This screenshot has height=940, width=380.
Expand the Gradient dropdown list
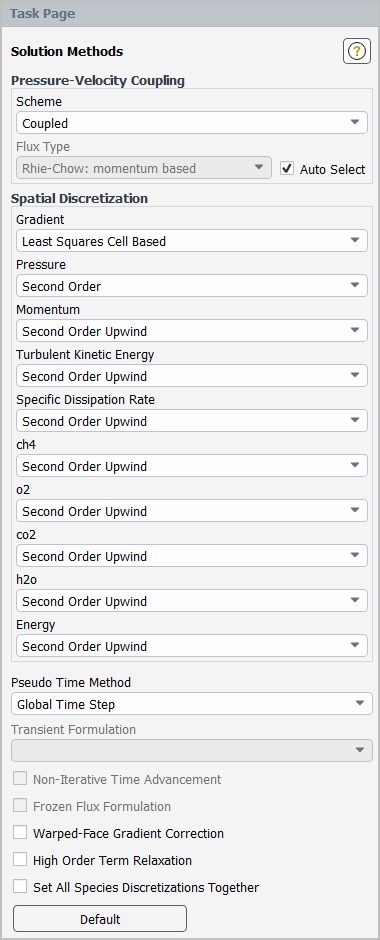[192, 241]
